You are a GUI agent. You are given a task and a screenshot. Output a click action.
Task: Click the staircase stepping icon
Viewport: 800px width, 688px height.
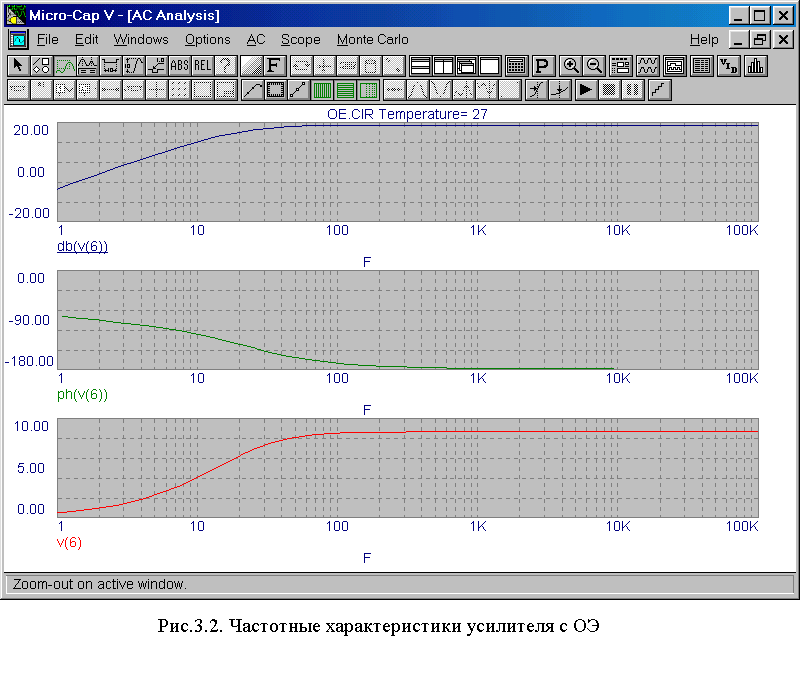point(659,90)
